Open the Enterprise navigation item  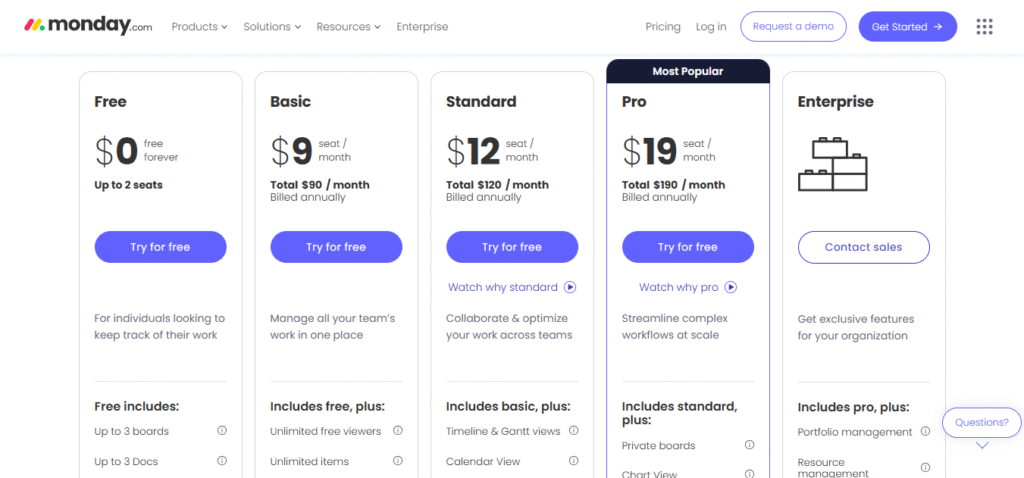point(422,27)
